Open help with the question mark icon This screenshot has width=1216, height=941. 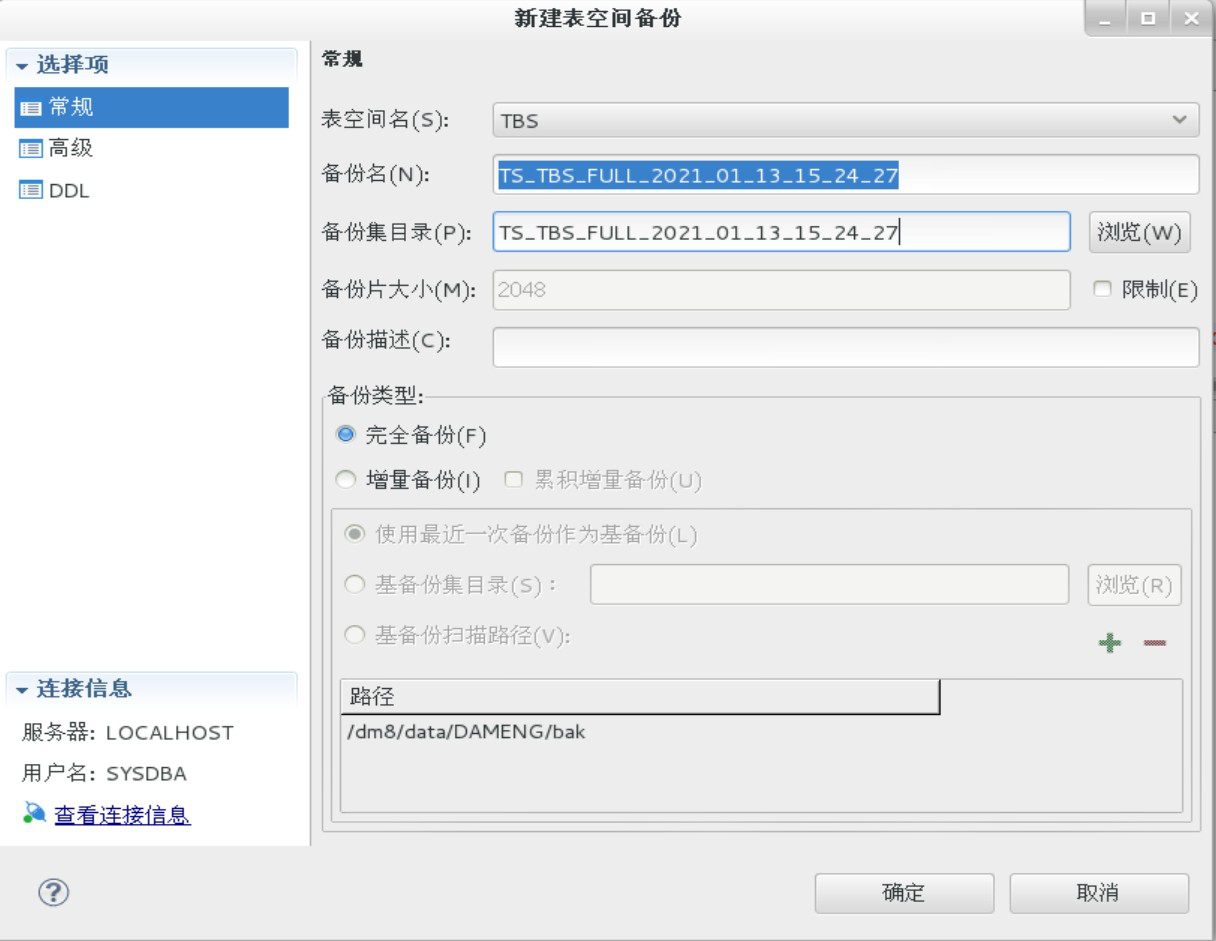[x=53, y=893]
